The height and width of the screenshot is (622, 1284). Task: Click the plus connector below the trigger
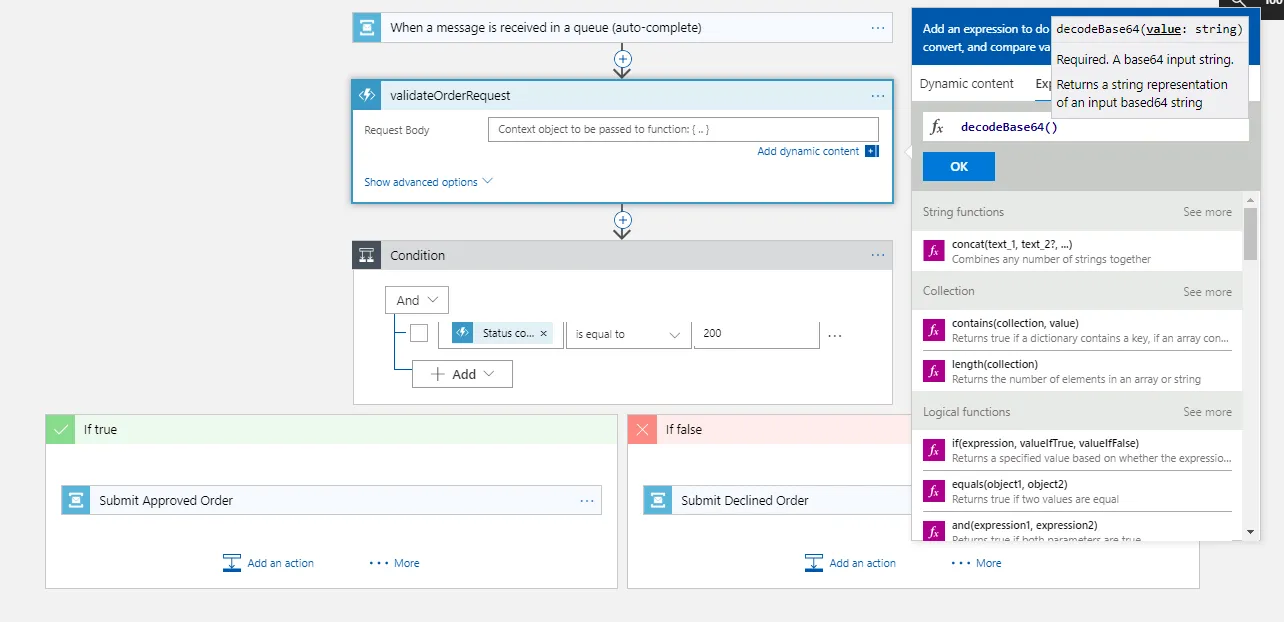[x=622, y=59]
